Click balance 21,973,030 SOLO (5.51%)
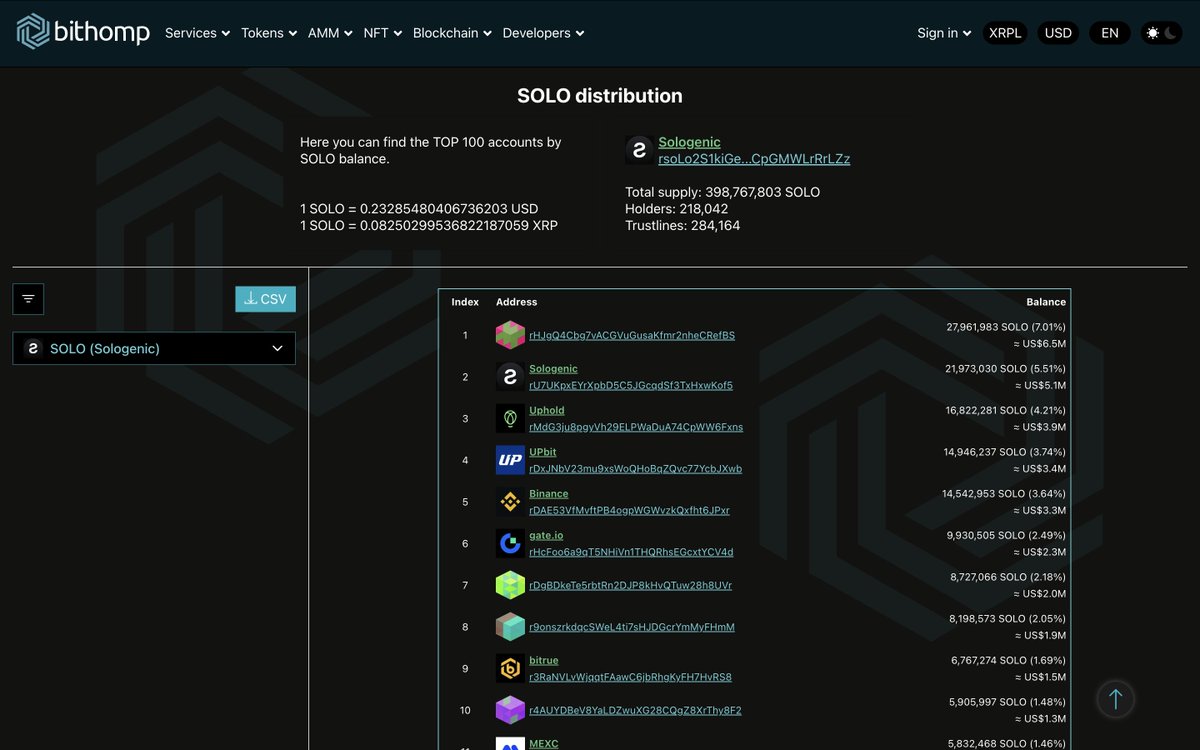1200x750 pixels. point(1006,369)
